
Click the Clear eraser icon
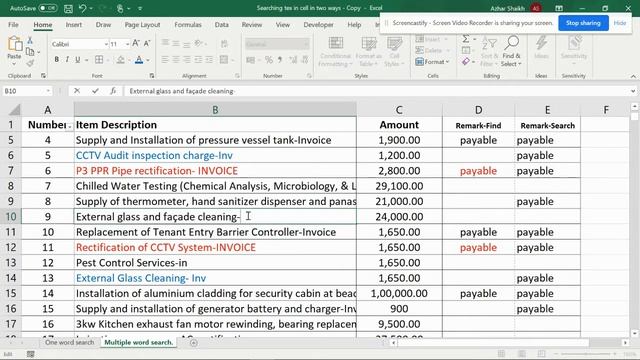pos(466,62)
